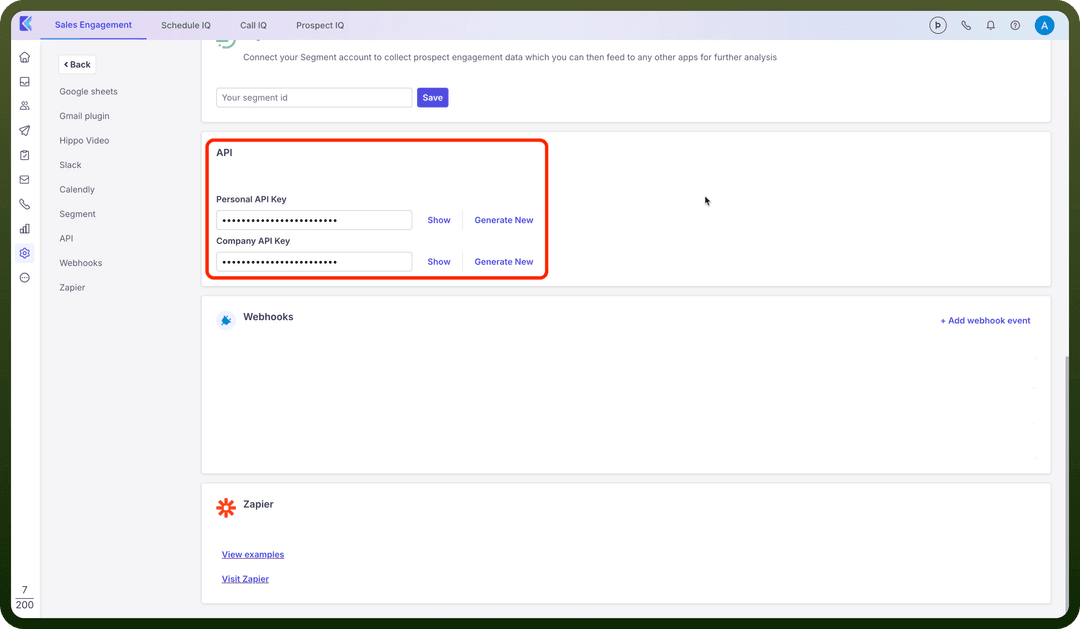
Task: Select Webhooks in the settings list
Action: click(x=81, y=263)
